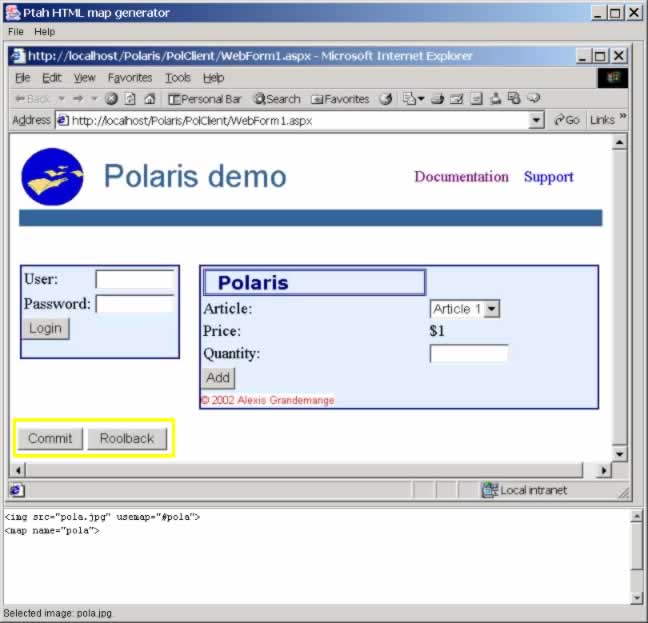This screenshot has width=648, height=623.
Task: Click the status bar page icon
Action: coord(17,490)
